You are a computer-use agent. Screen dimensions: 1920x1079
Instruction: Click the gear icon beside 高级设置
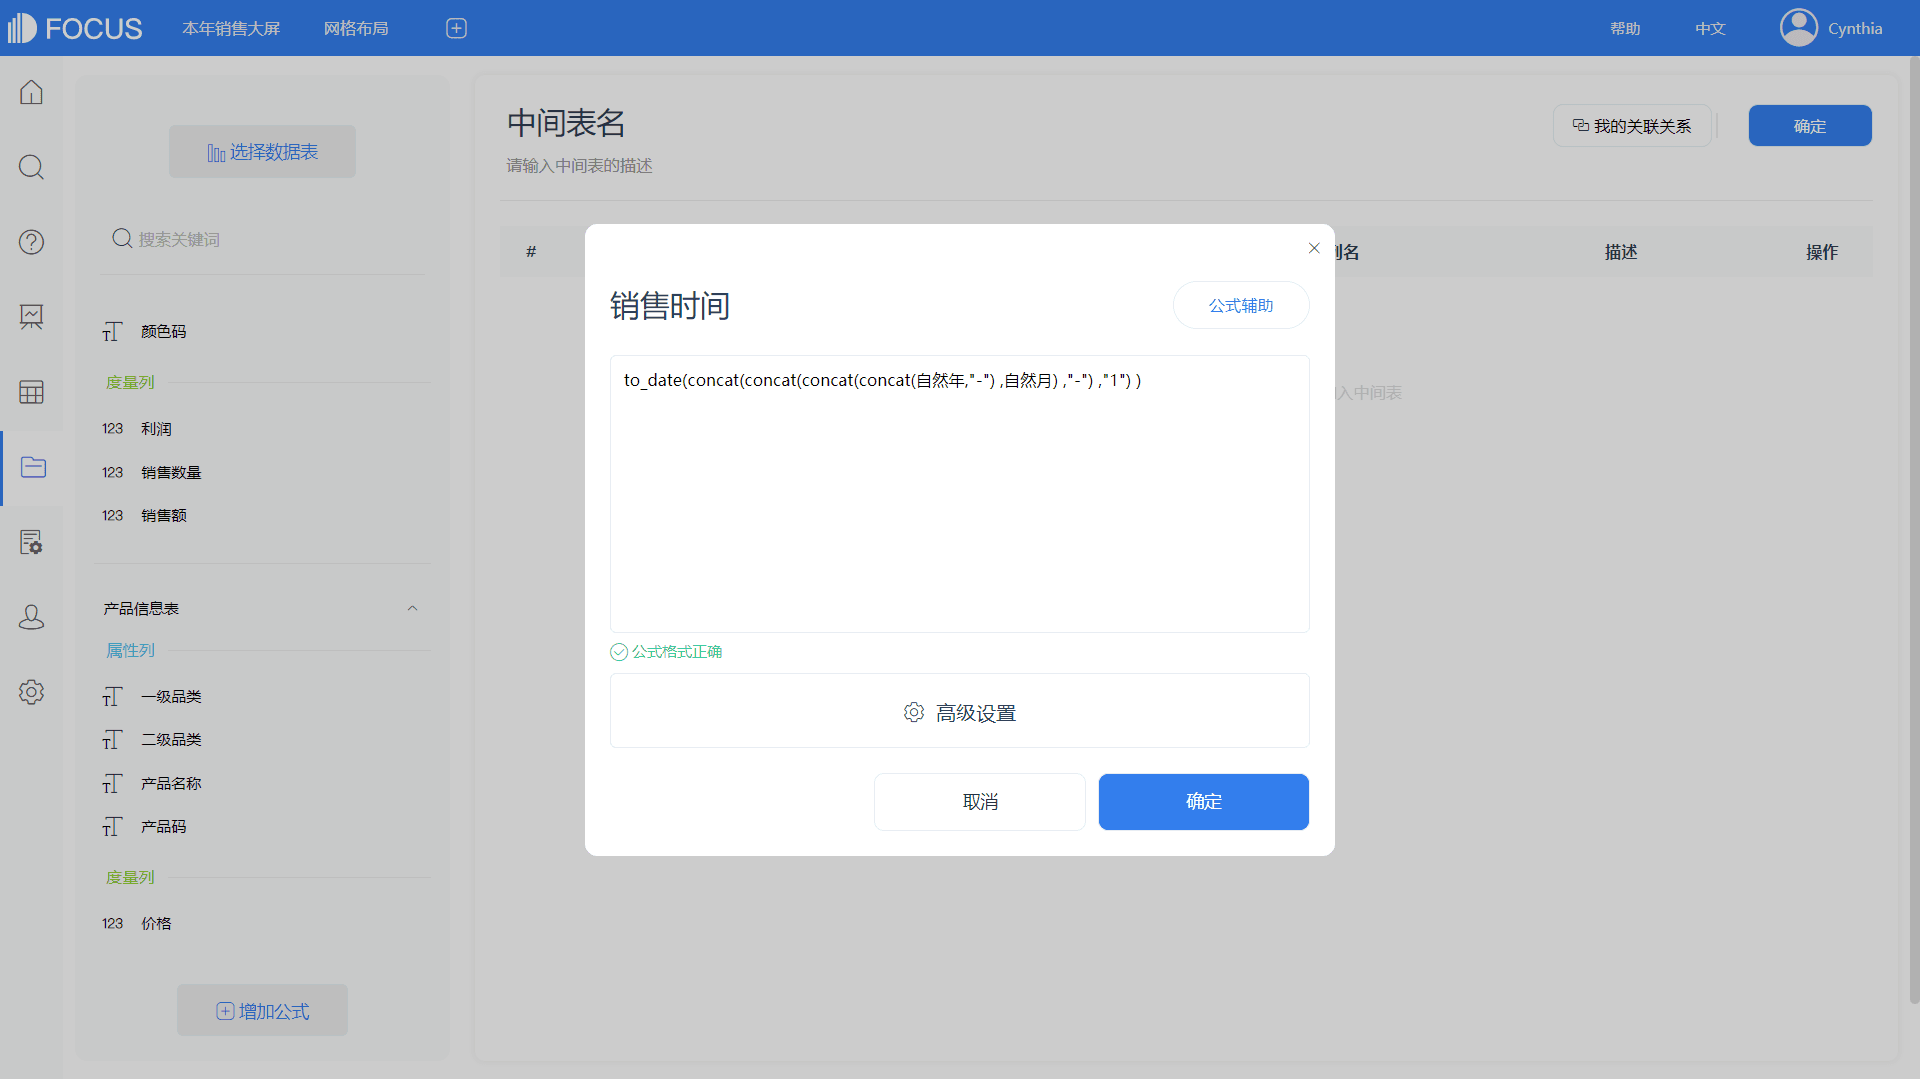(x=914, y=712)
